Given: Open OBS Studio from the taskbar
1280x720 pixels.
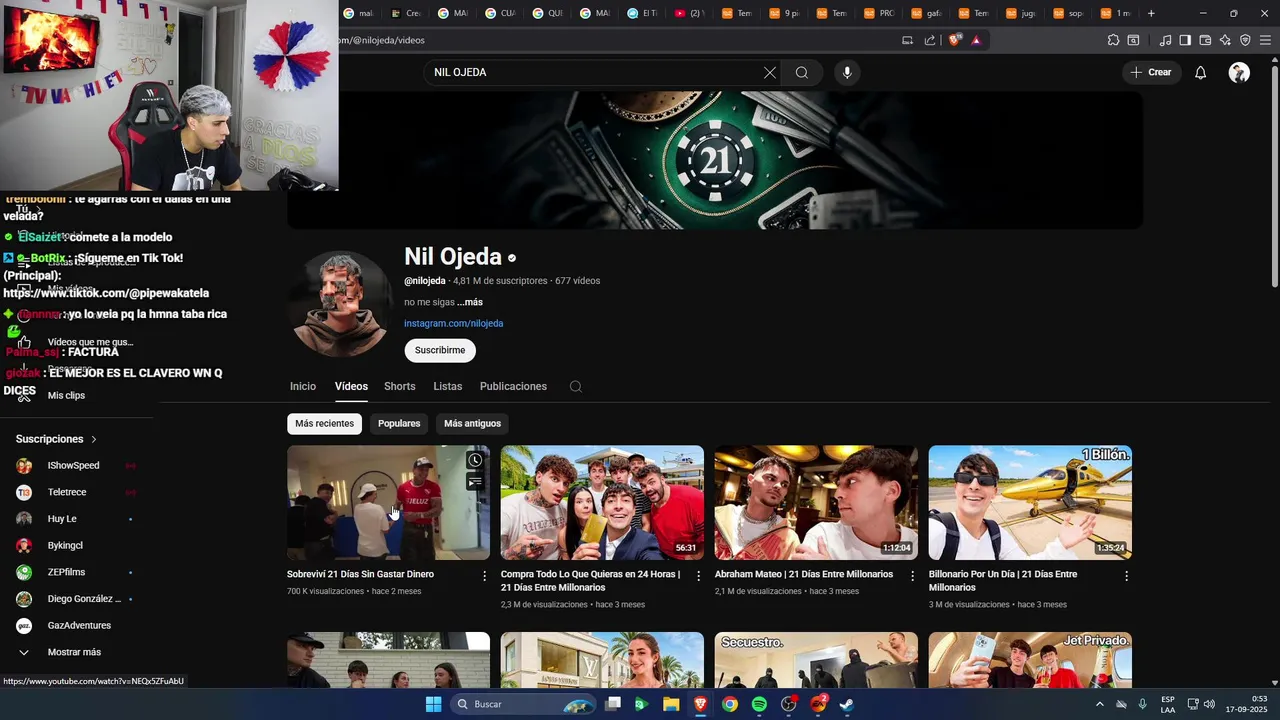Looking at the screenshot, I should pyautogui.click(x=788, y=704).
